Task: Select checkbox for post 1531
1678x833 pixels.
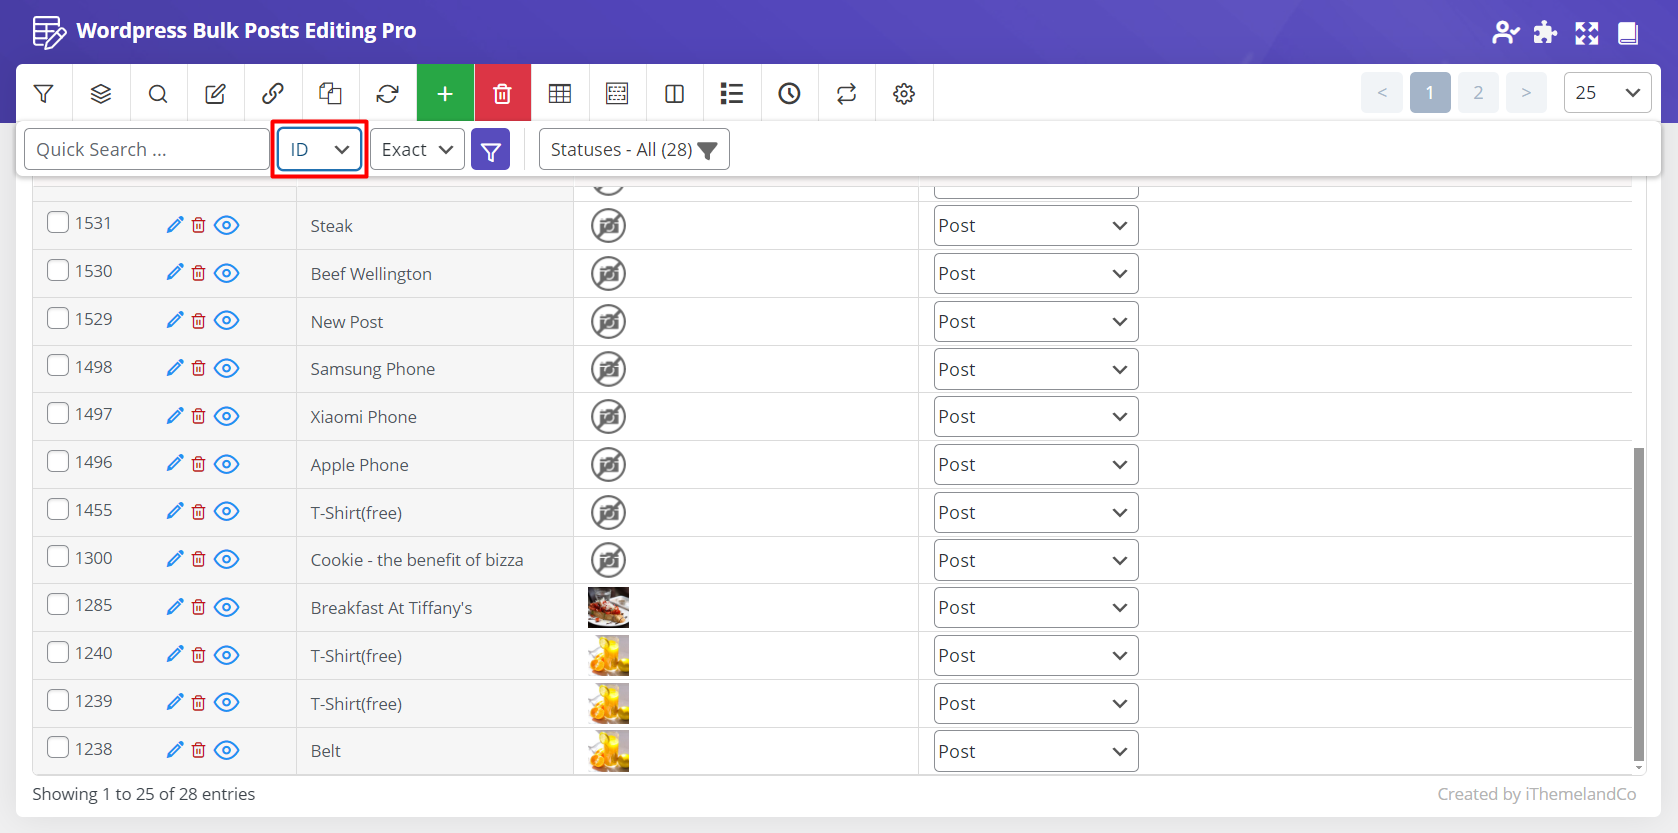Action: [x=58, y=222]
